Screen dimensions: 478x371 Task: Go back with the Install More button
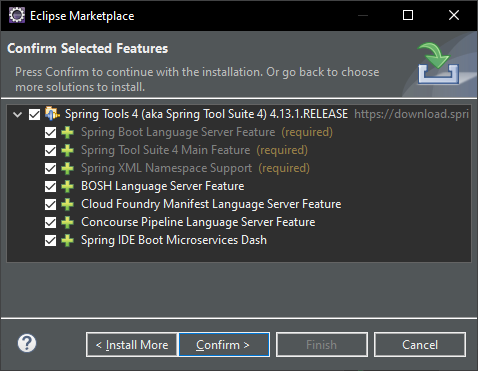[132, 345]
